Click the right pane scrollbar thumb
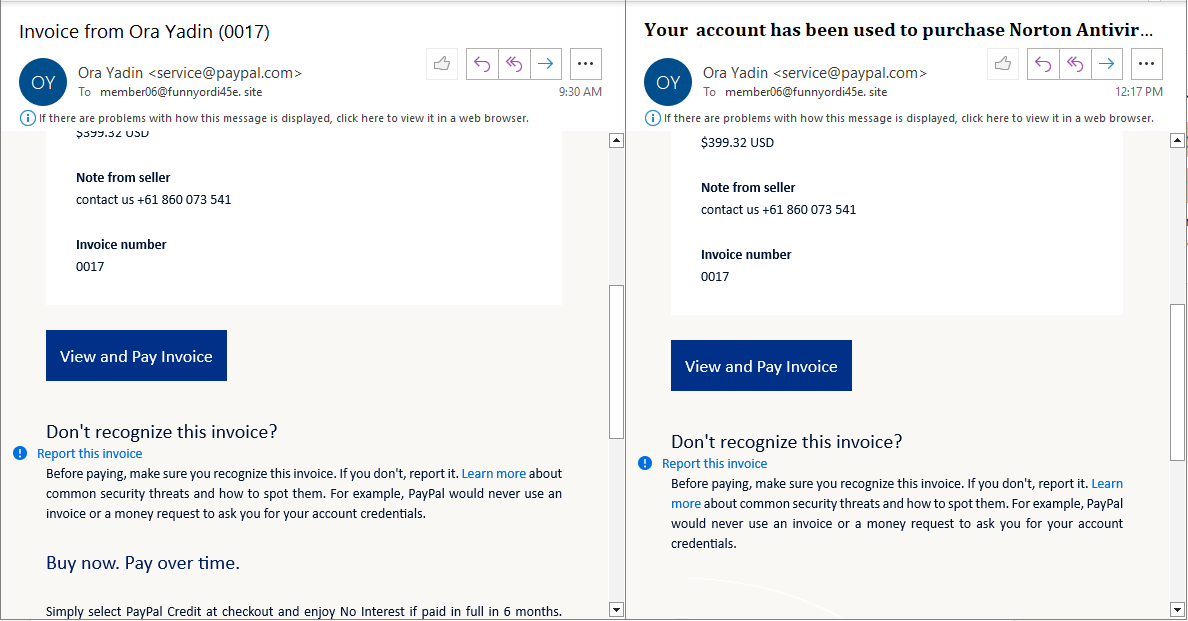This screenshot has width=1188, height=621. (x=1177, y=382)
